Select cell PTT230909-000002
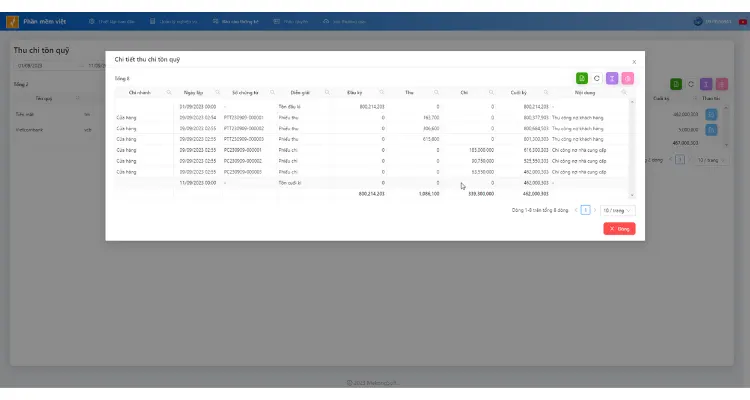This screenshot has width=750, height=400. pyautogui.click(x=243, y=129)
